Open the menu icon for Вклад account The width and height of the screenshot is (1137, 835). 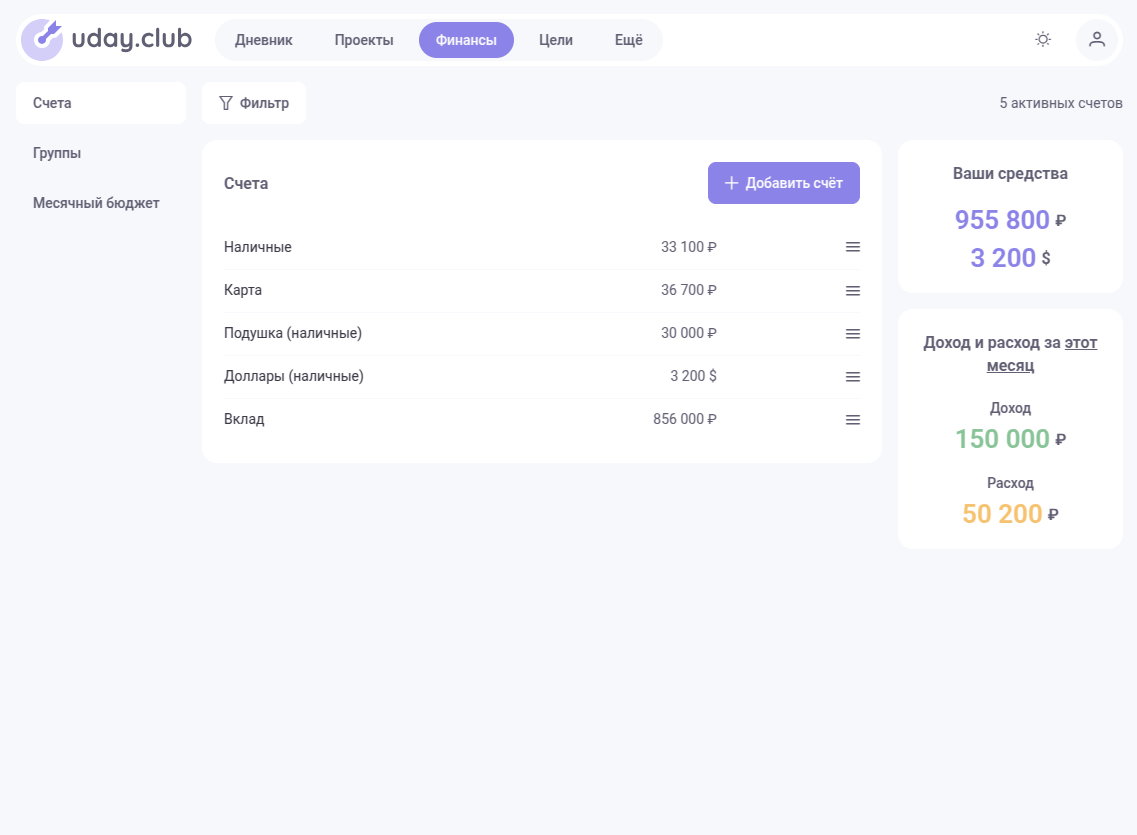853,420
